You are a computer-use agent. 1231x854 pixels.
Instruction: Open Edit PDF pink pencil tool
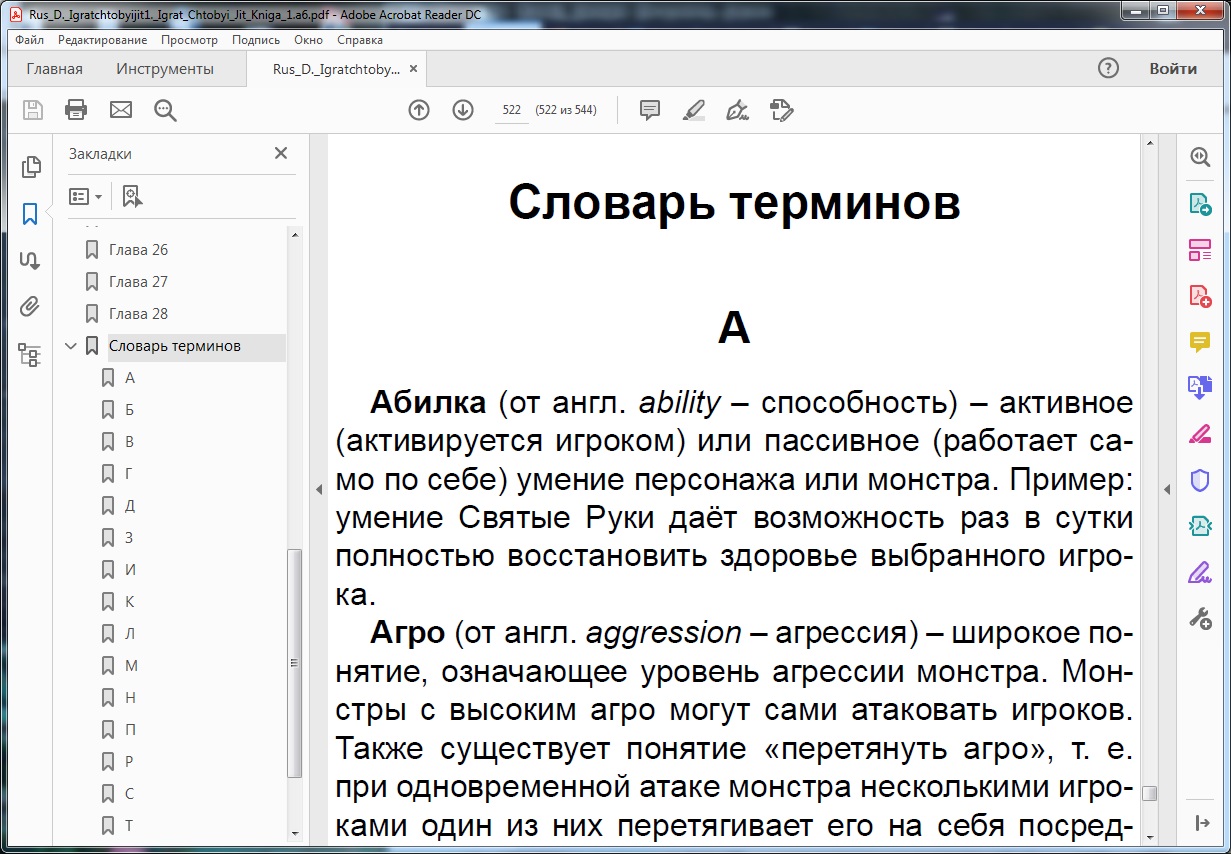point(1200,434)
